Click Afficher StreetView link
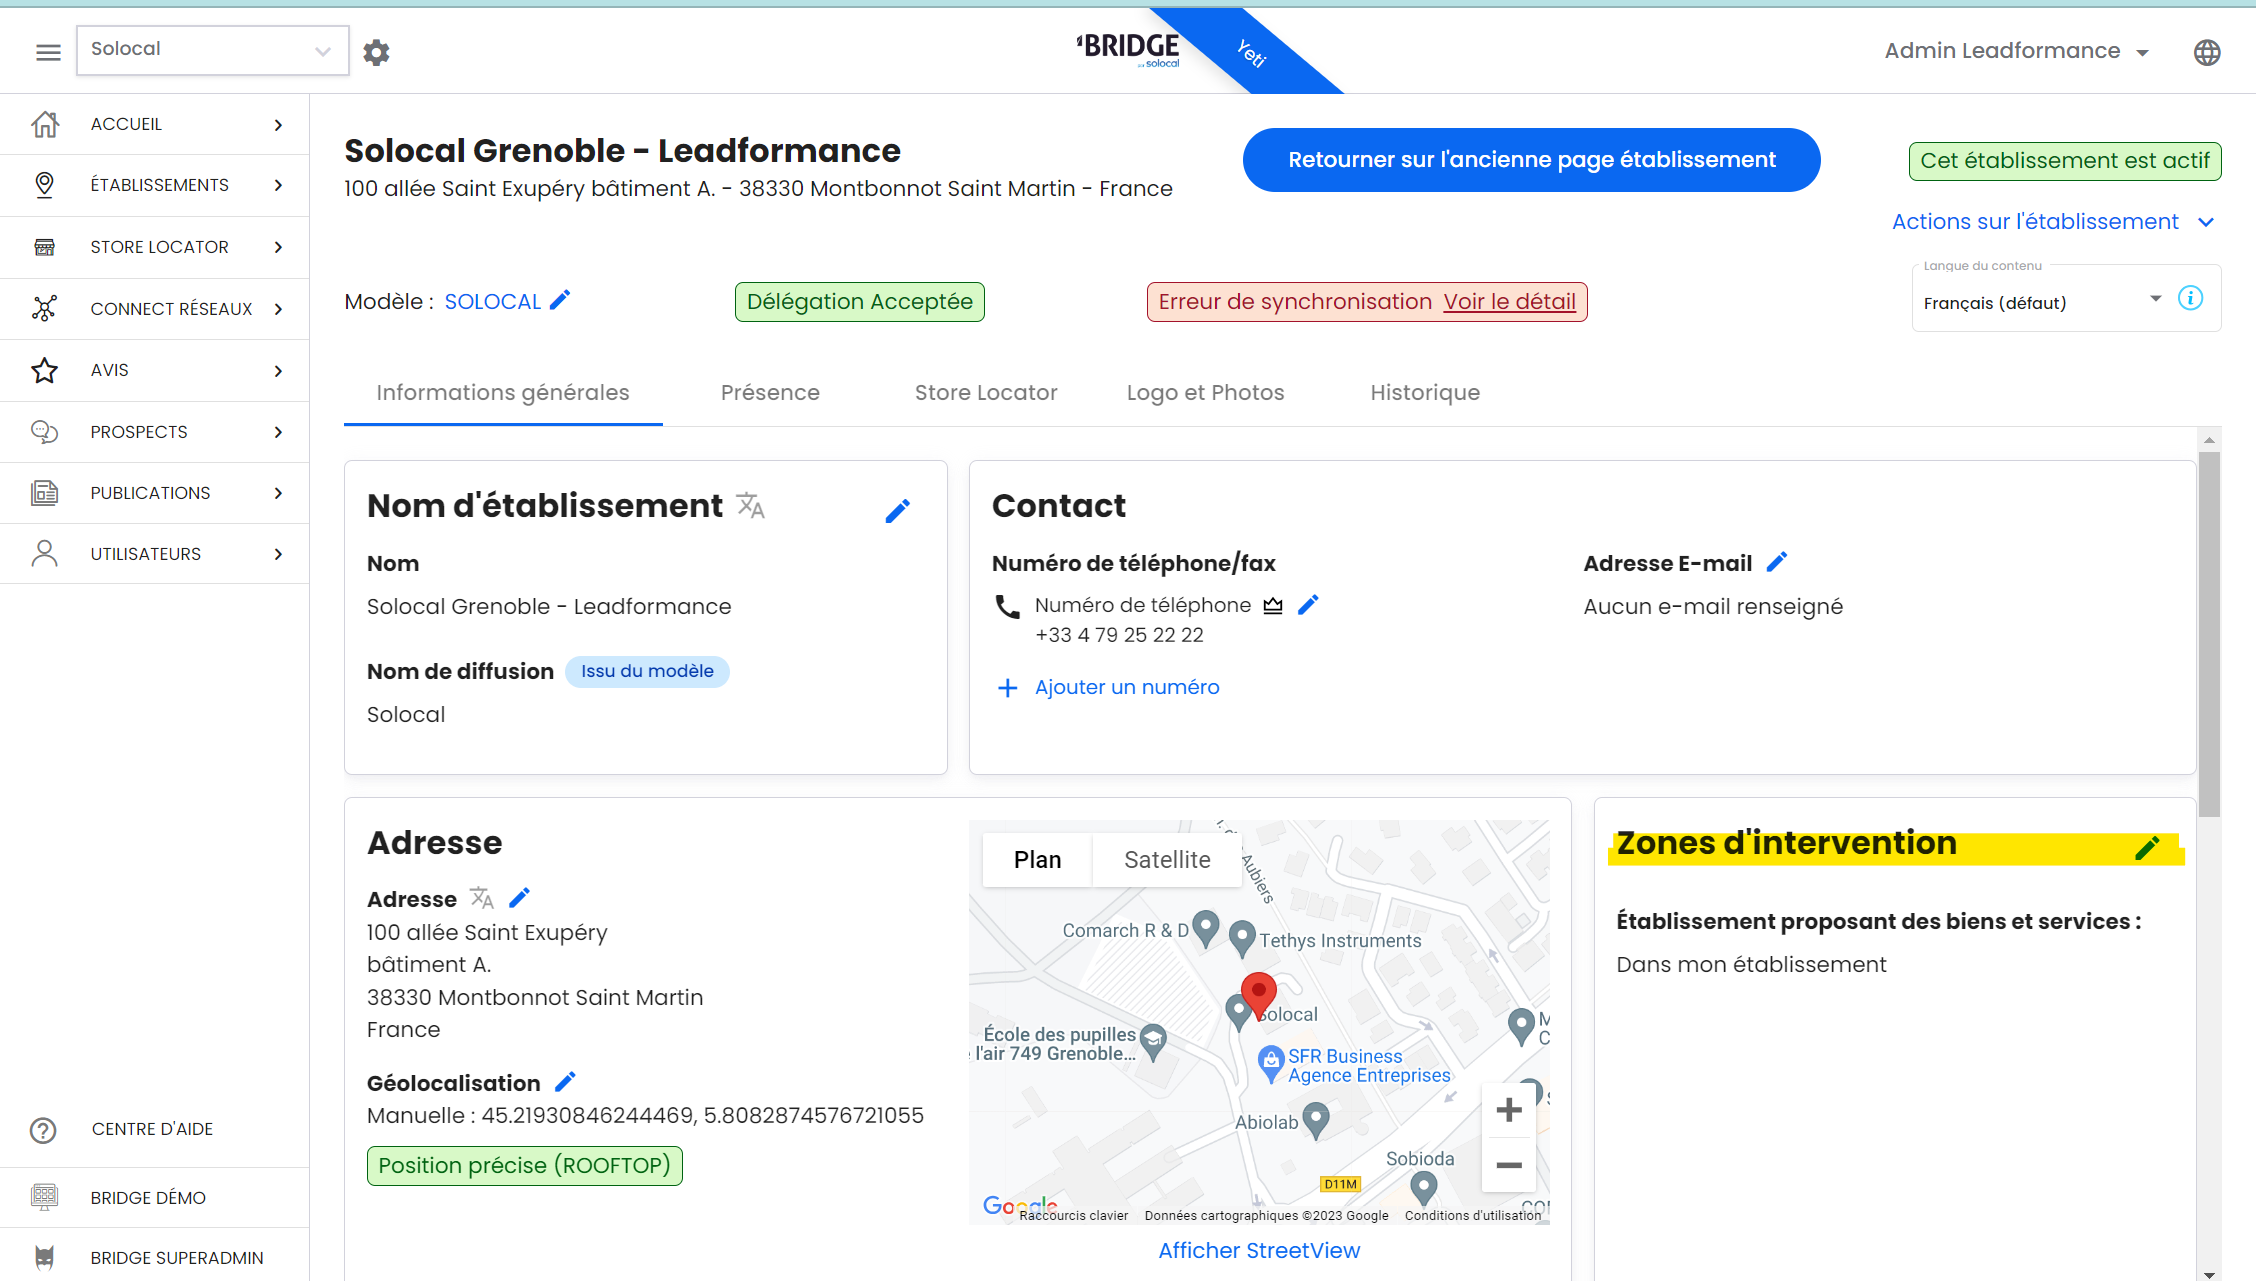The width and height of the screenshot is (2256, 1281). (1259, 1251)
